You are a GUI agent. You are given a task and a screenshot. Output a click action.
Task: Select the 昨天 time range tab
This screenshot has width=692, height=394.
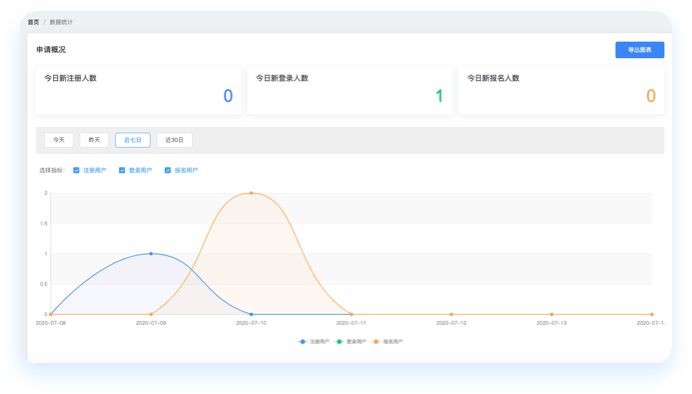pos(94,140)
